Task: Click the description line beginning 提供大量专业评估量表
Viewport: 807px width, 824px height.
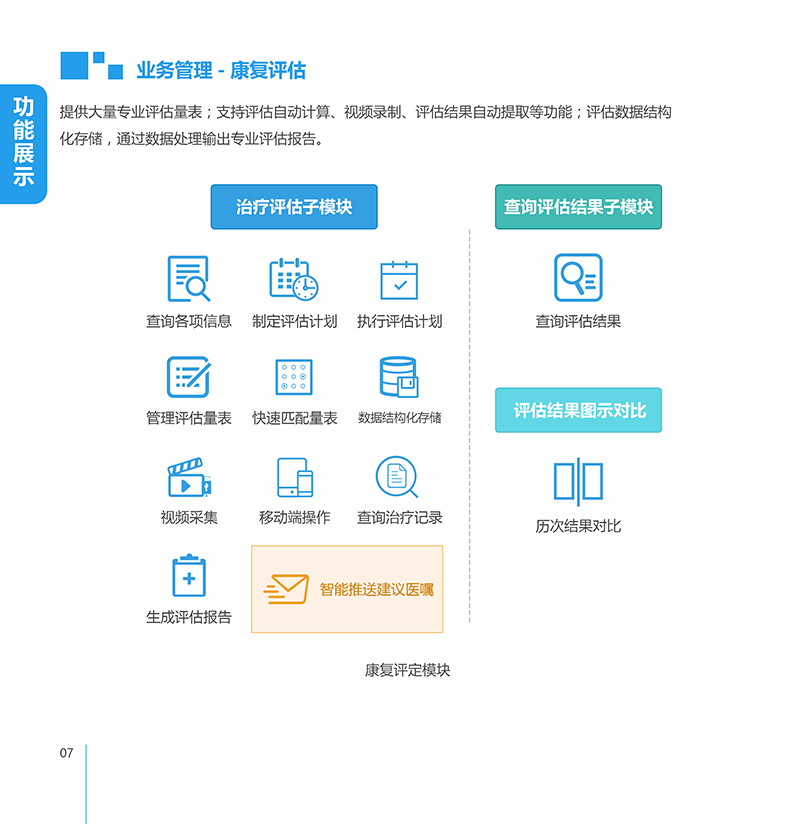Action: tap(365, 112)
